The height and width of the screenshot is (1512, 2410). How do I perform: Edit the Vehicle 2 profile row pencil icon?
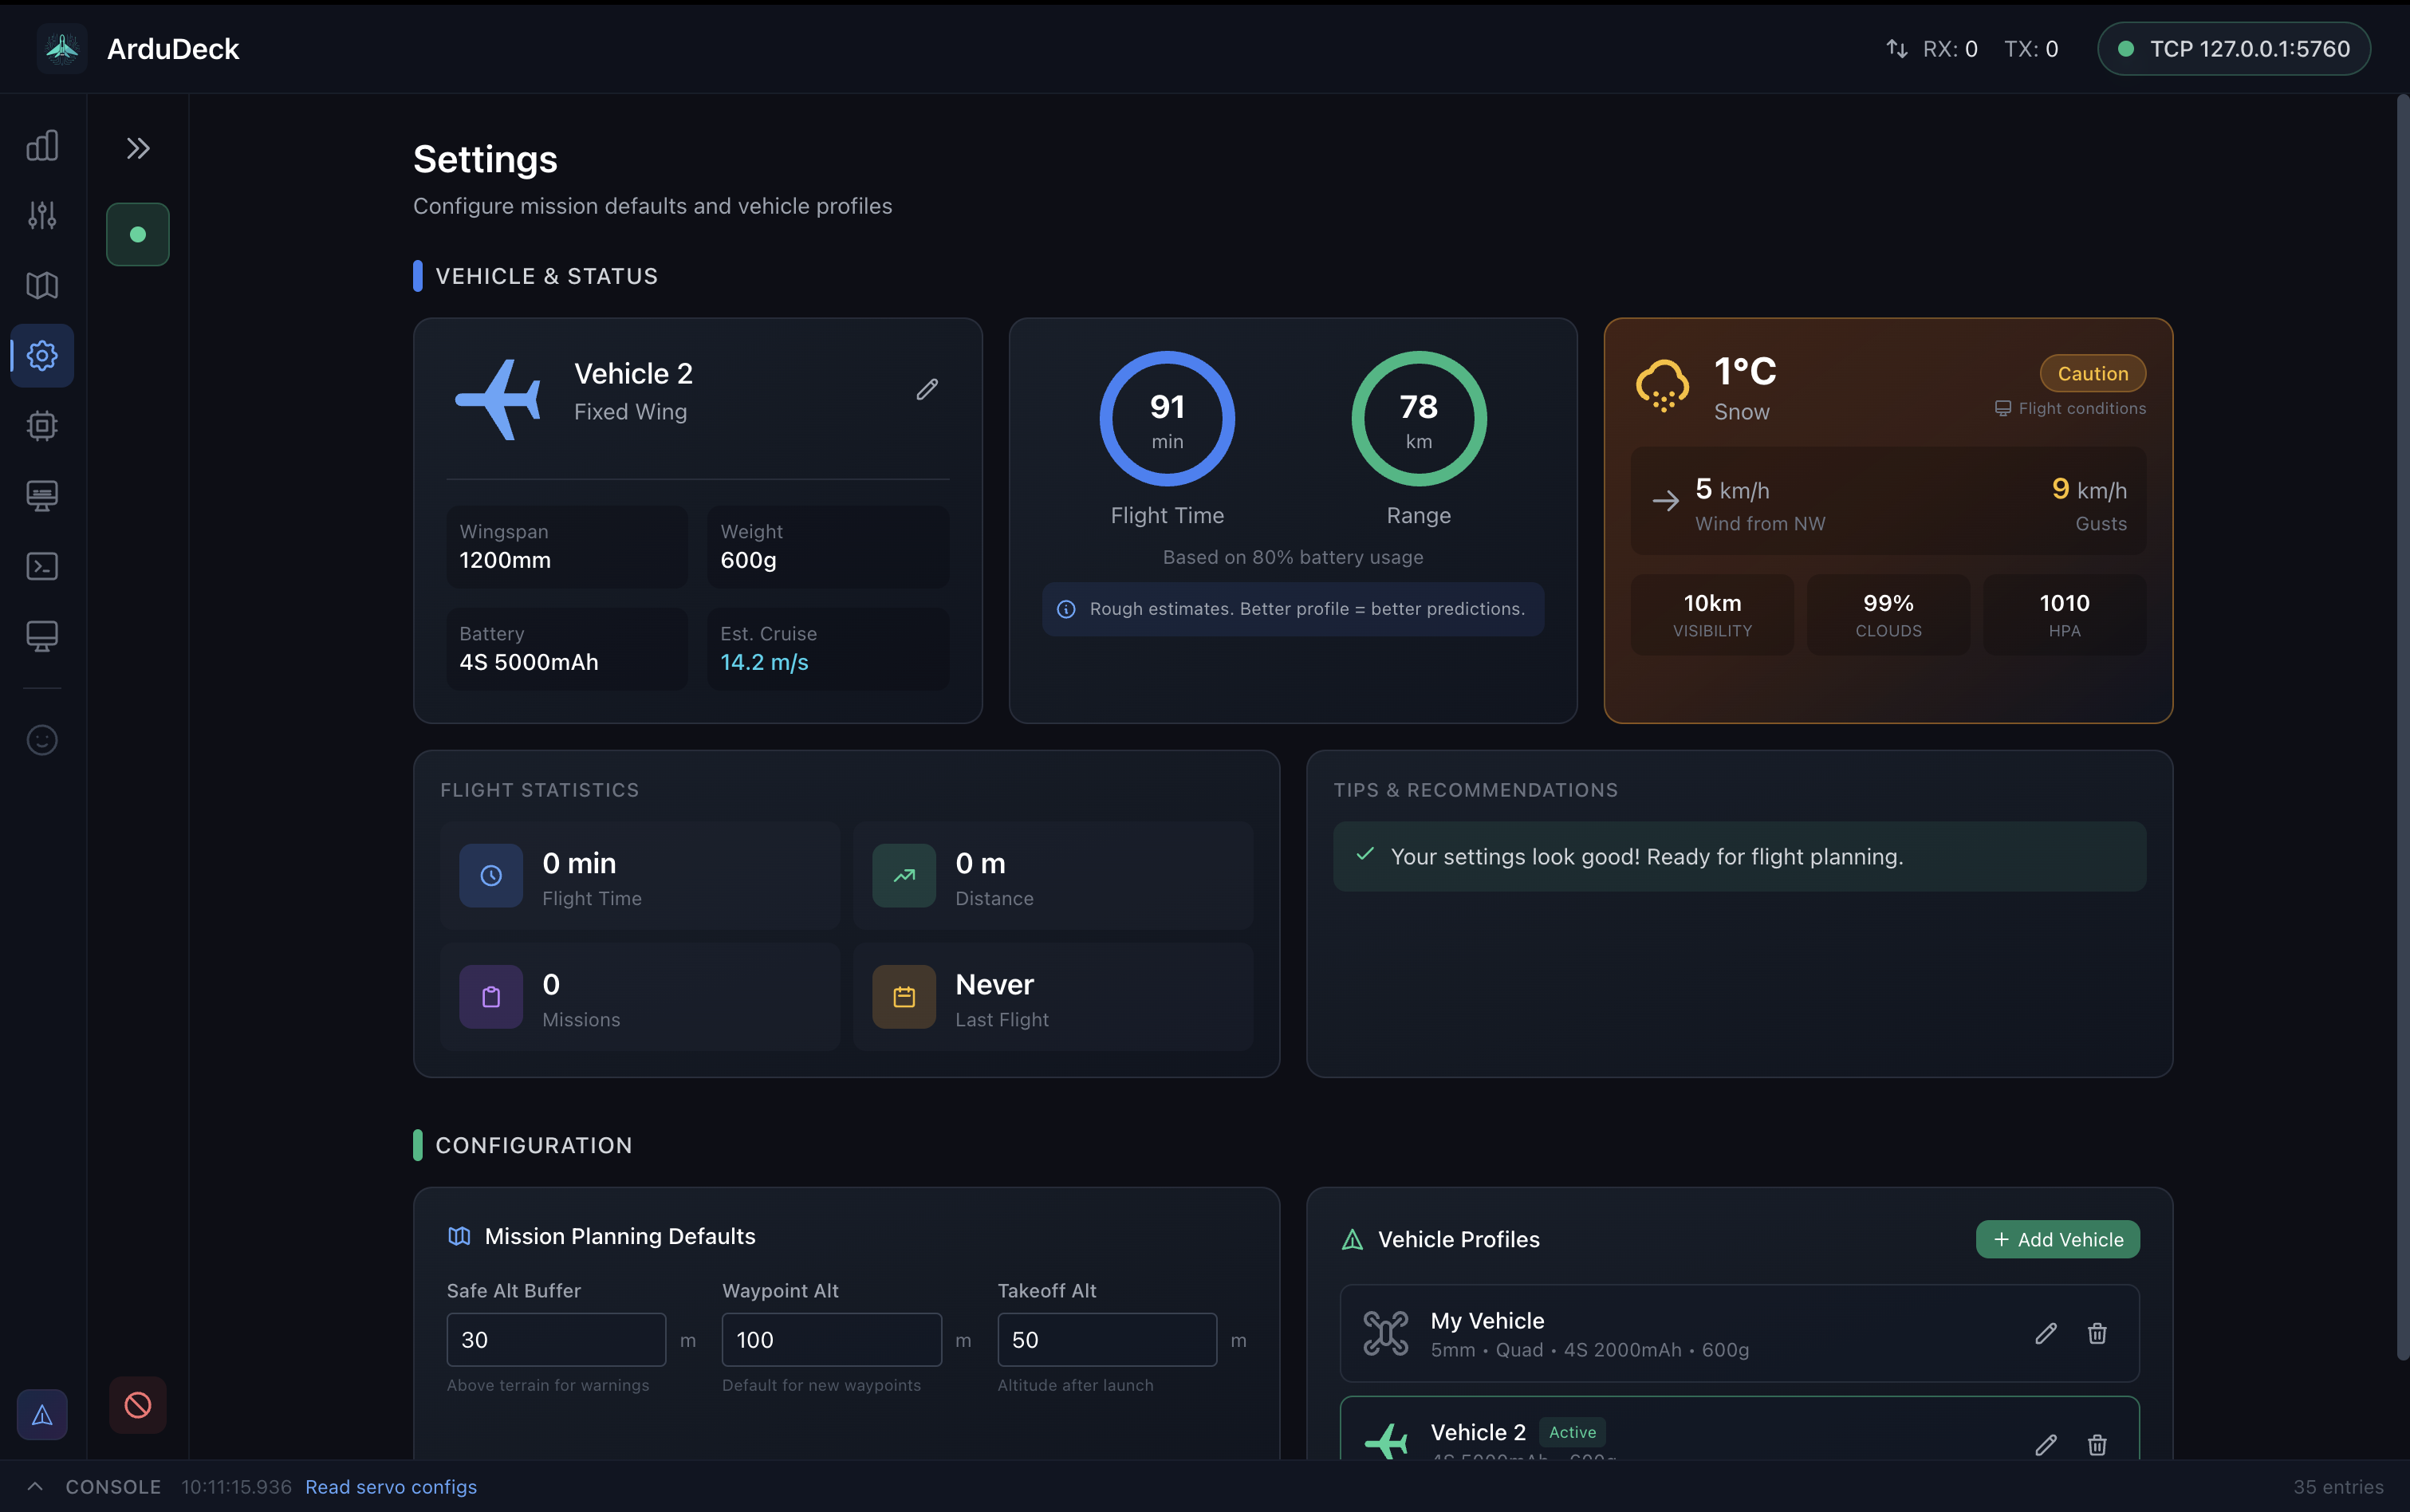[2046, 1444]
